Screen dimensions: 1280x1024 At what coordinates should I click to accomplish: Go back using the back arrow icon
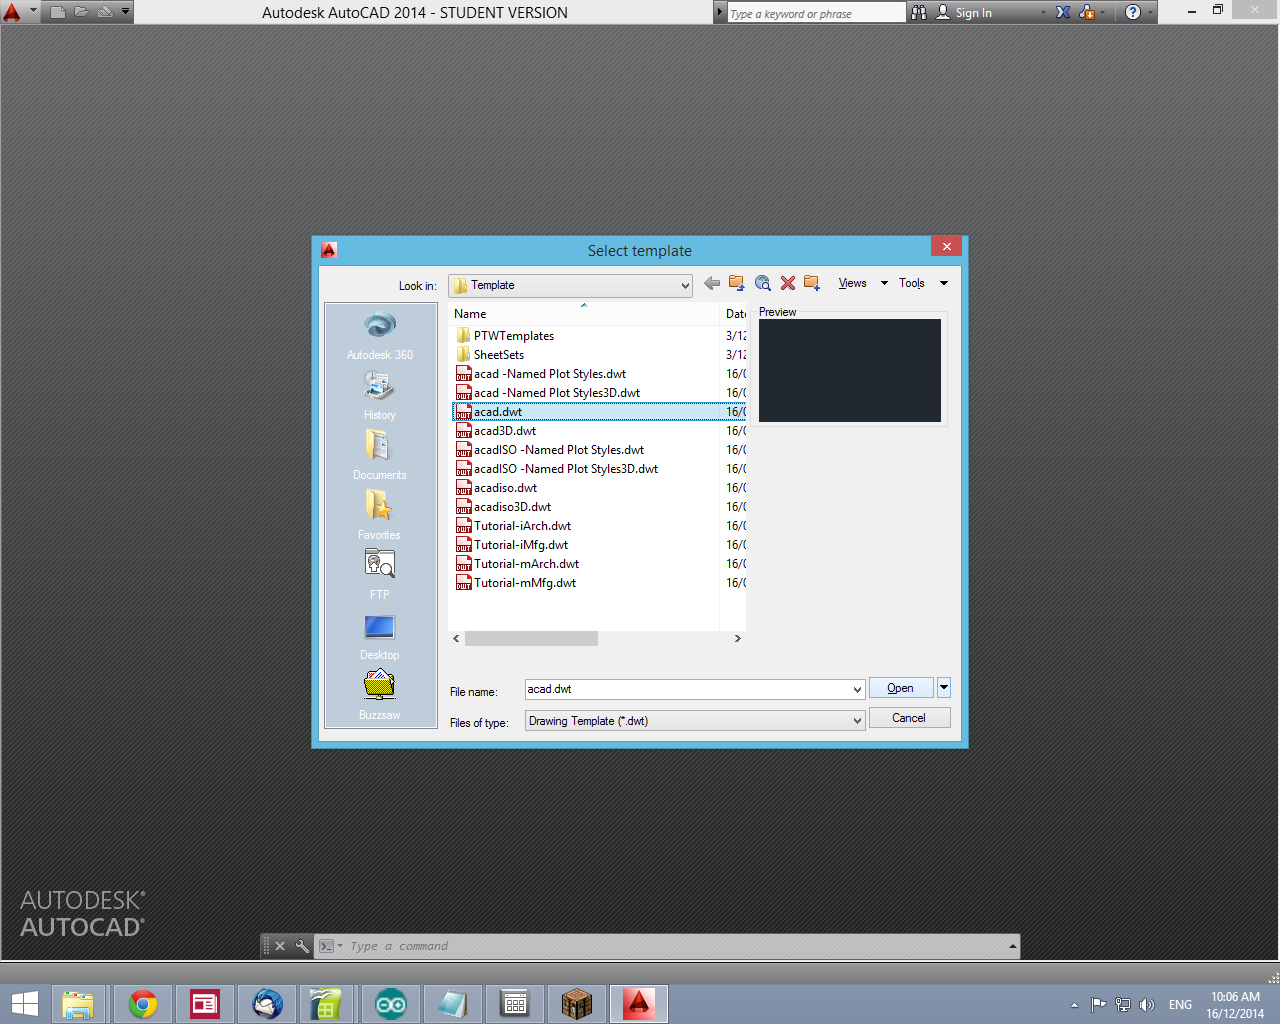coord(712,283)
